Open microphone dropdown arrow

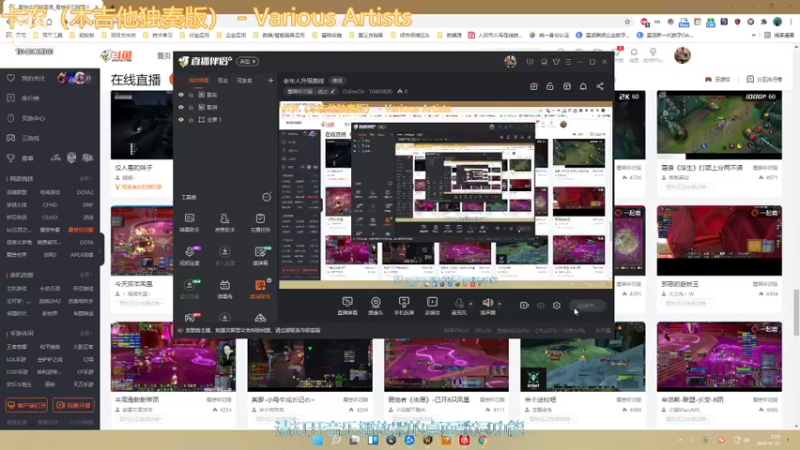[x=470, y=304]
